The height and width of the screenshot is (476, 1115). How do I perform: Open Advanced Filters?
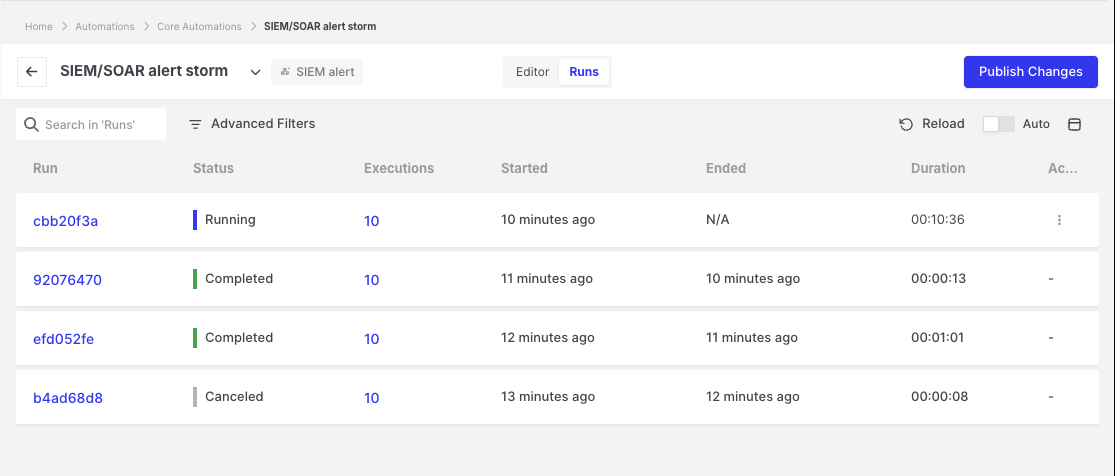point(252,124)
